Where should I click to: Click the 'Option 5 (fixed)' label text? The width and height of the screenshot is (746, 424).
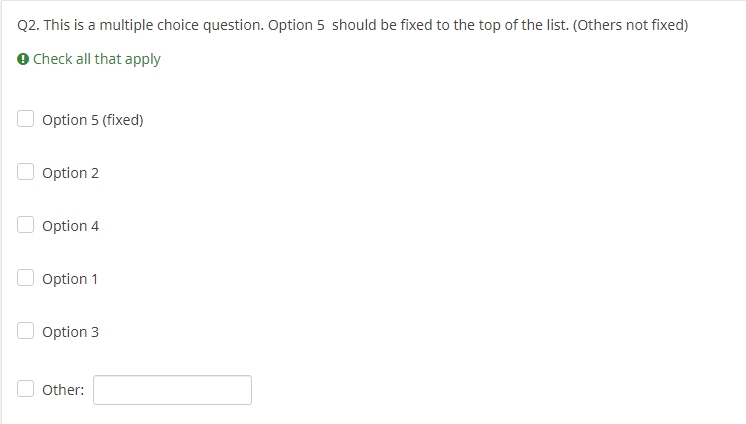point(92,120)
